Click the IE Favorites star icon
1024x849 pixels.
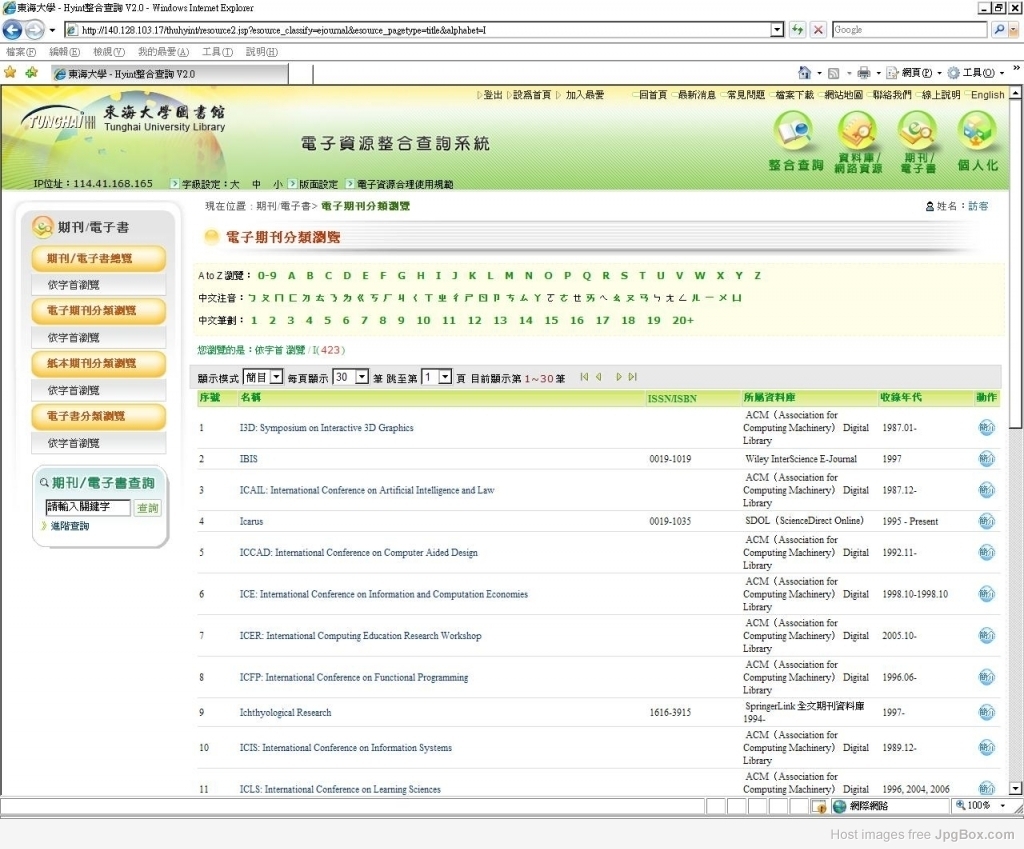click(x=10, y=73)
